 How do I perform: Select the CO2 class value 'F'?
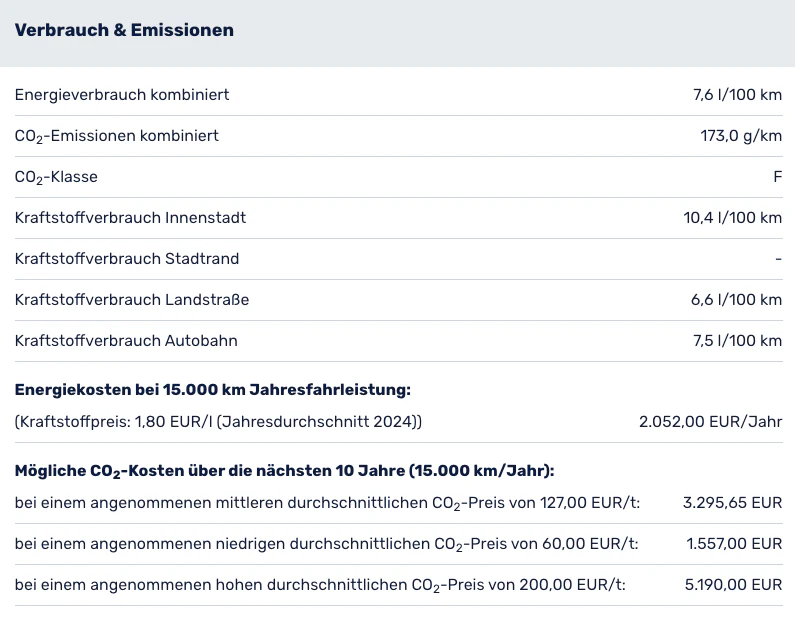(x=778, y=177)
